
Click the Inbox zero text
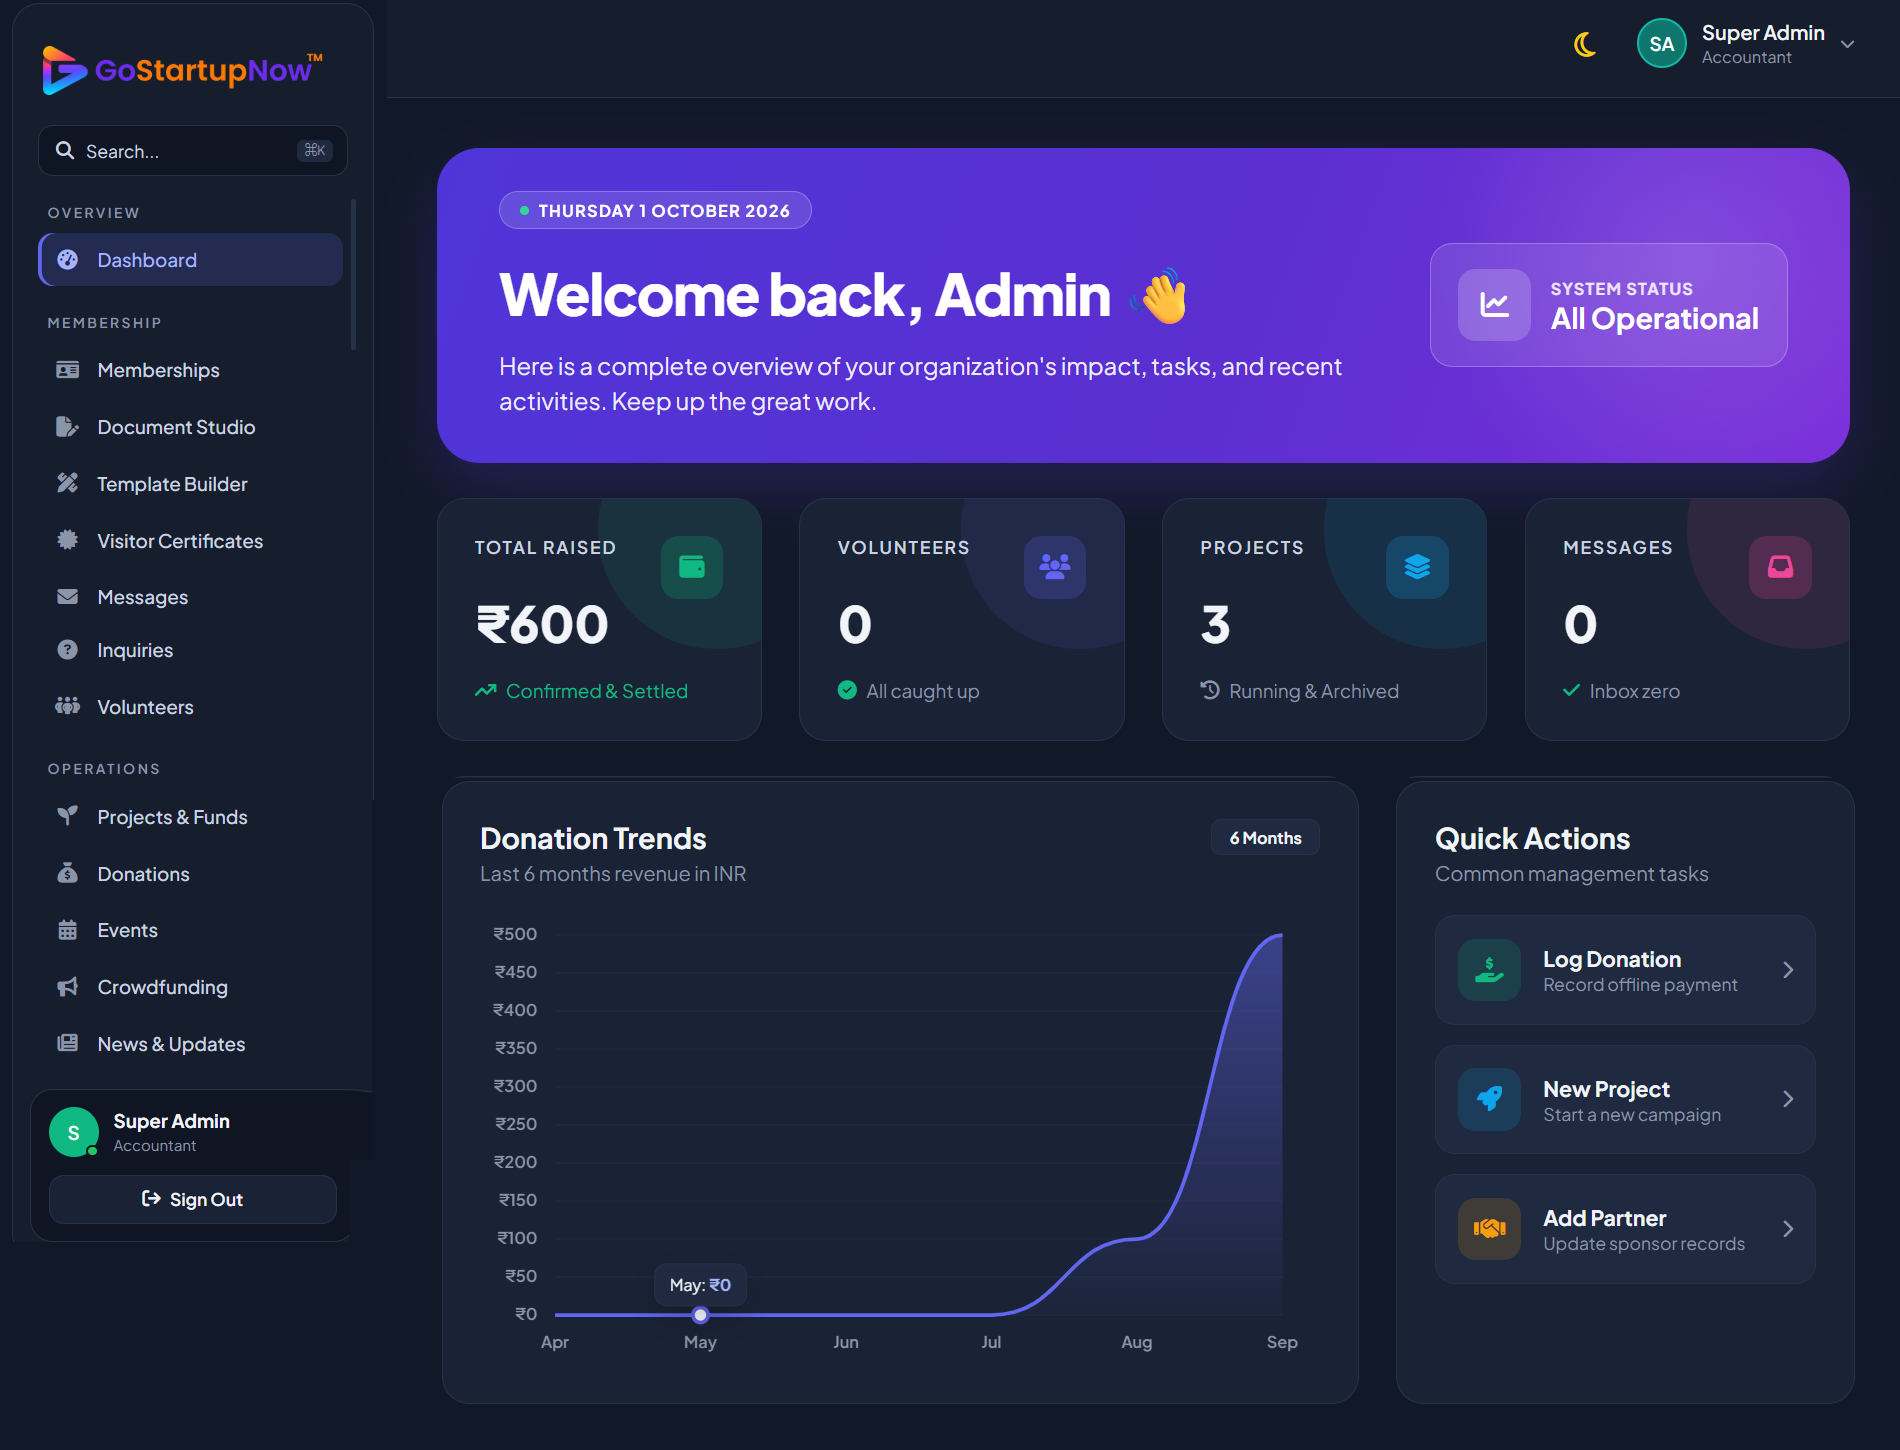(1635, 691)
